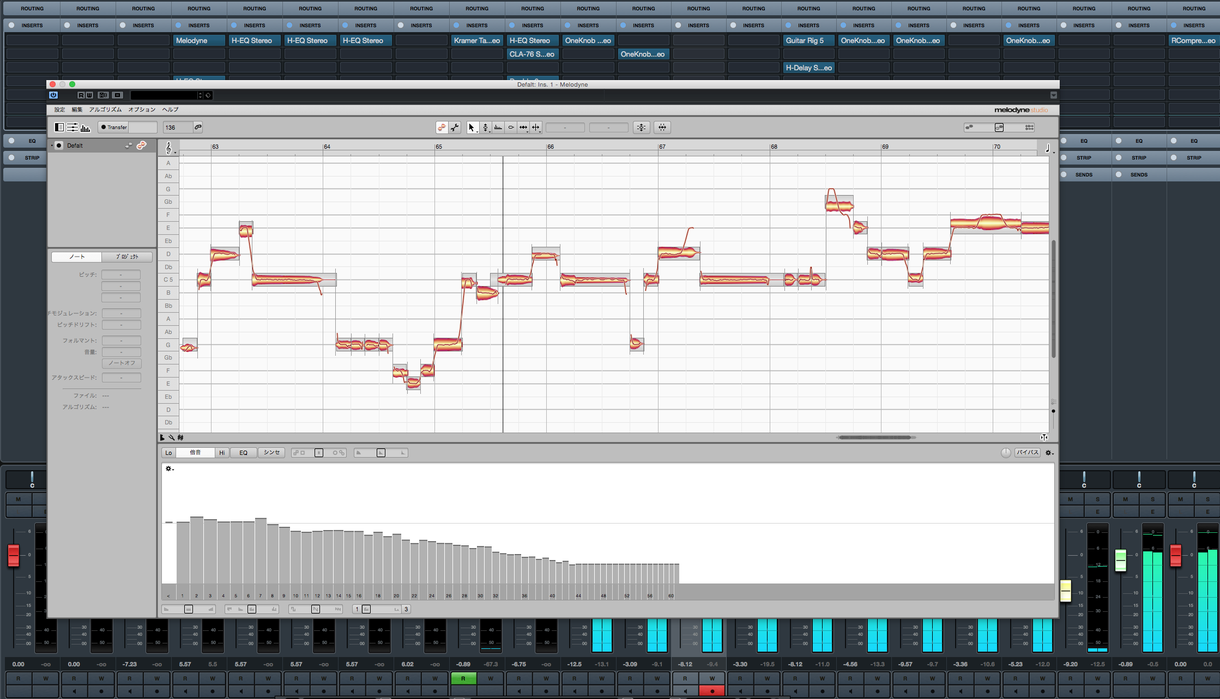Select the pitch tool in Melodyne toolbar
The width and height of the screenshot is (1220, 699).
click(485, 127)
